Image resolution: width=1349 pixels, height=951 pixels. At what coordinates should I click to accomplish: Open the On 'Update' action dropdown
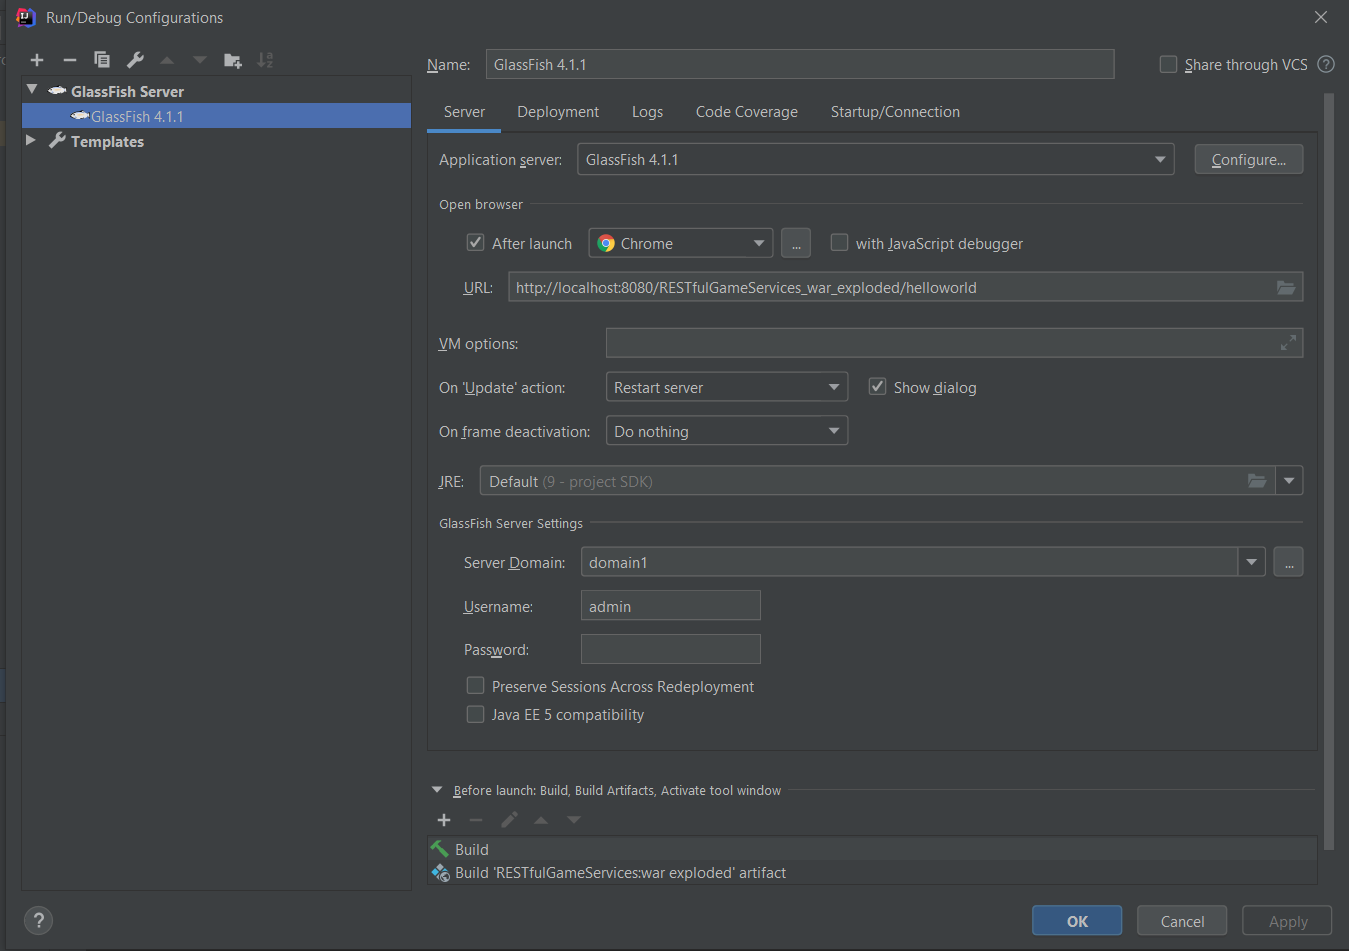(727, 387)
